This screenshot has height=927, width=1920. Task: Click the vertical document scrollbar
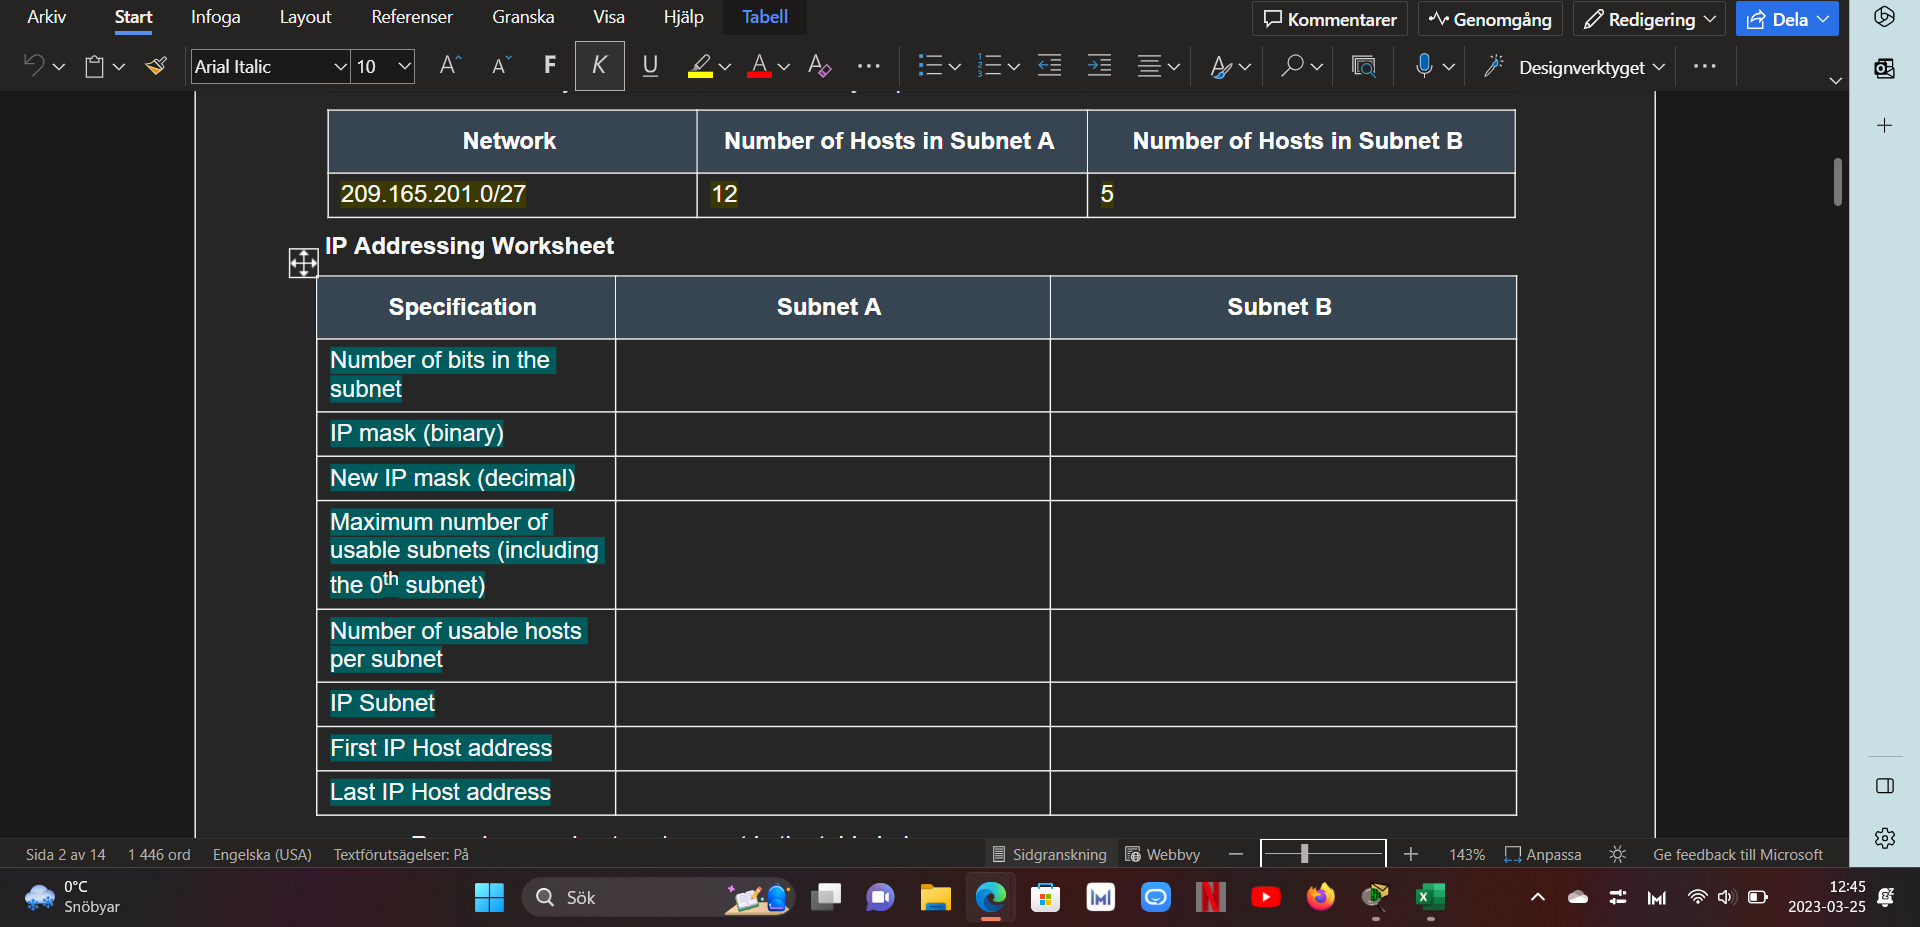click(x=1836, y=182)
